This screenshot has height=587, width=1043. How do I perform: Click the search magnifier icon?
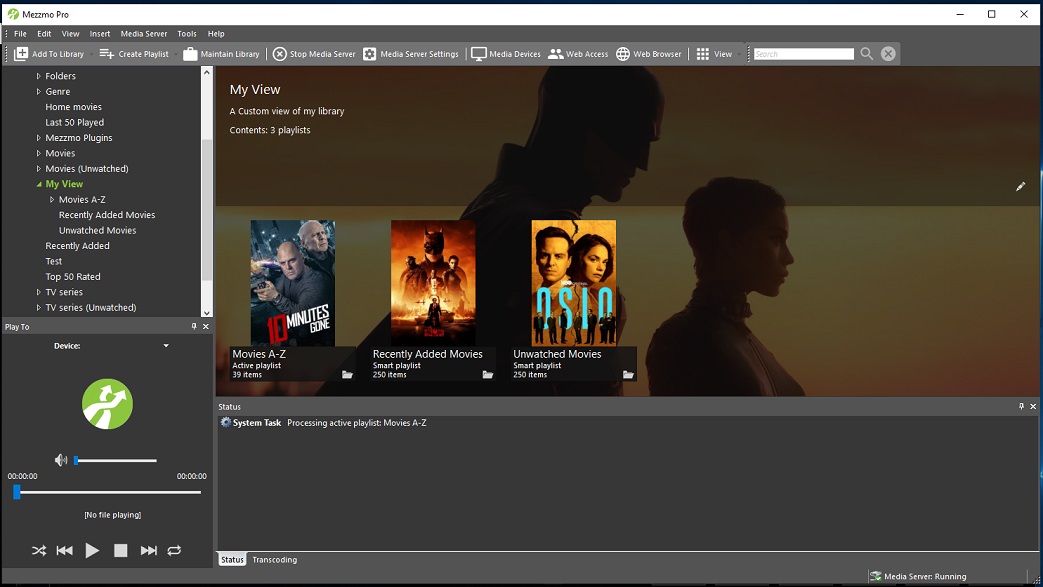(x=866, y=54)
